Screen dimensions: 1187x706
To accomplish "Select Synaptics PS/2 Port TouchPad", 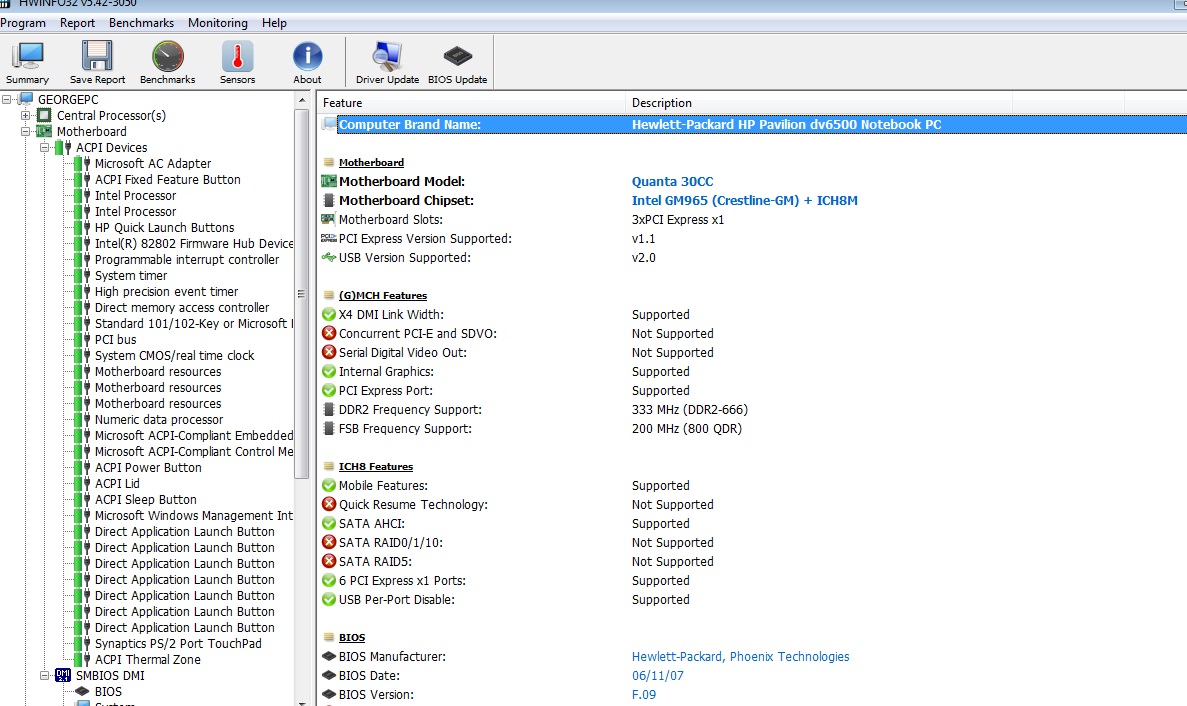I will coord(178,643).
